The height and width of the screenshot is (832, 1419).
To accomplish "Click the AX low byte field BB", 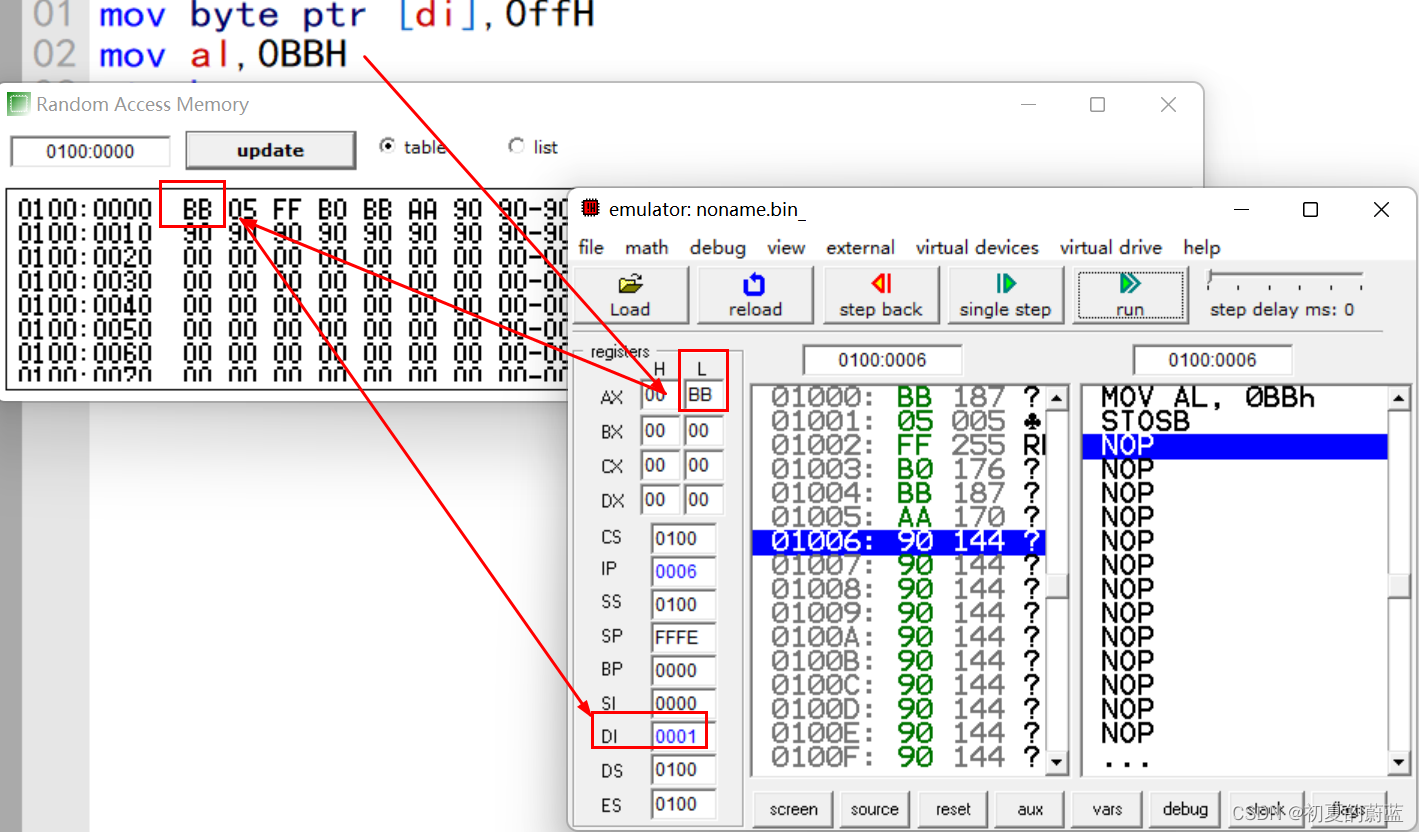I will pos(703,395).
